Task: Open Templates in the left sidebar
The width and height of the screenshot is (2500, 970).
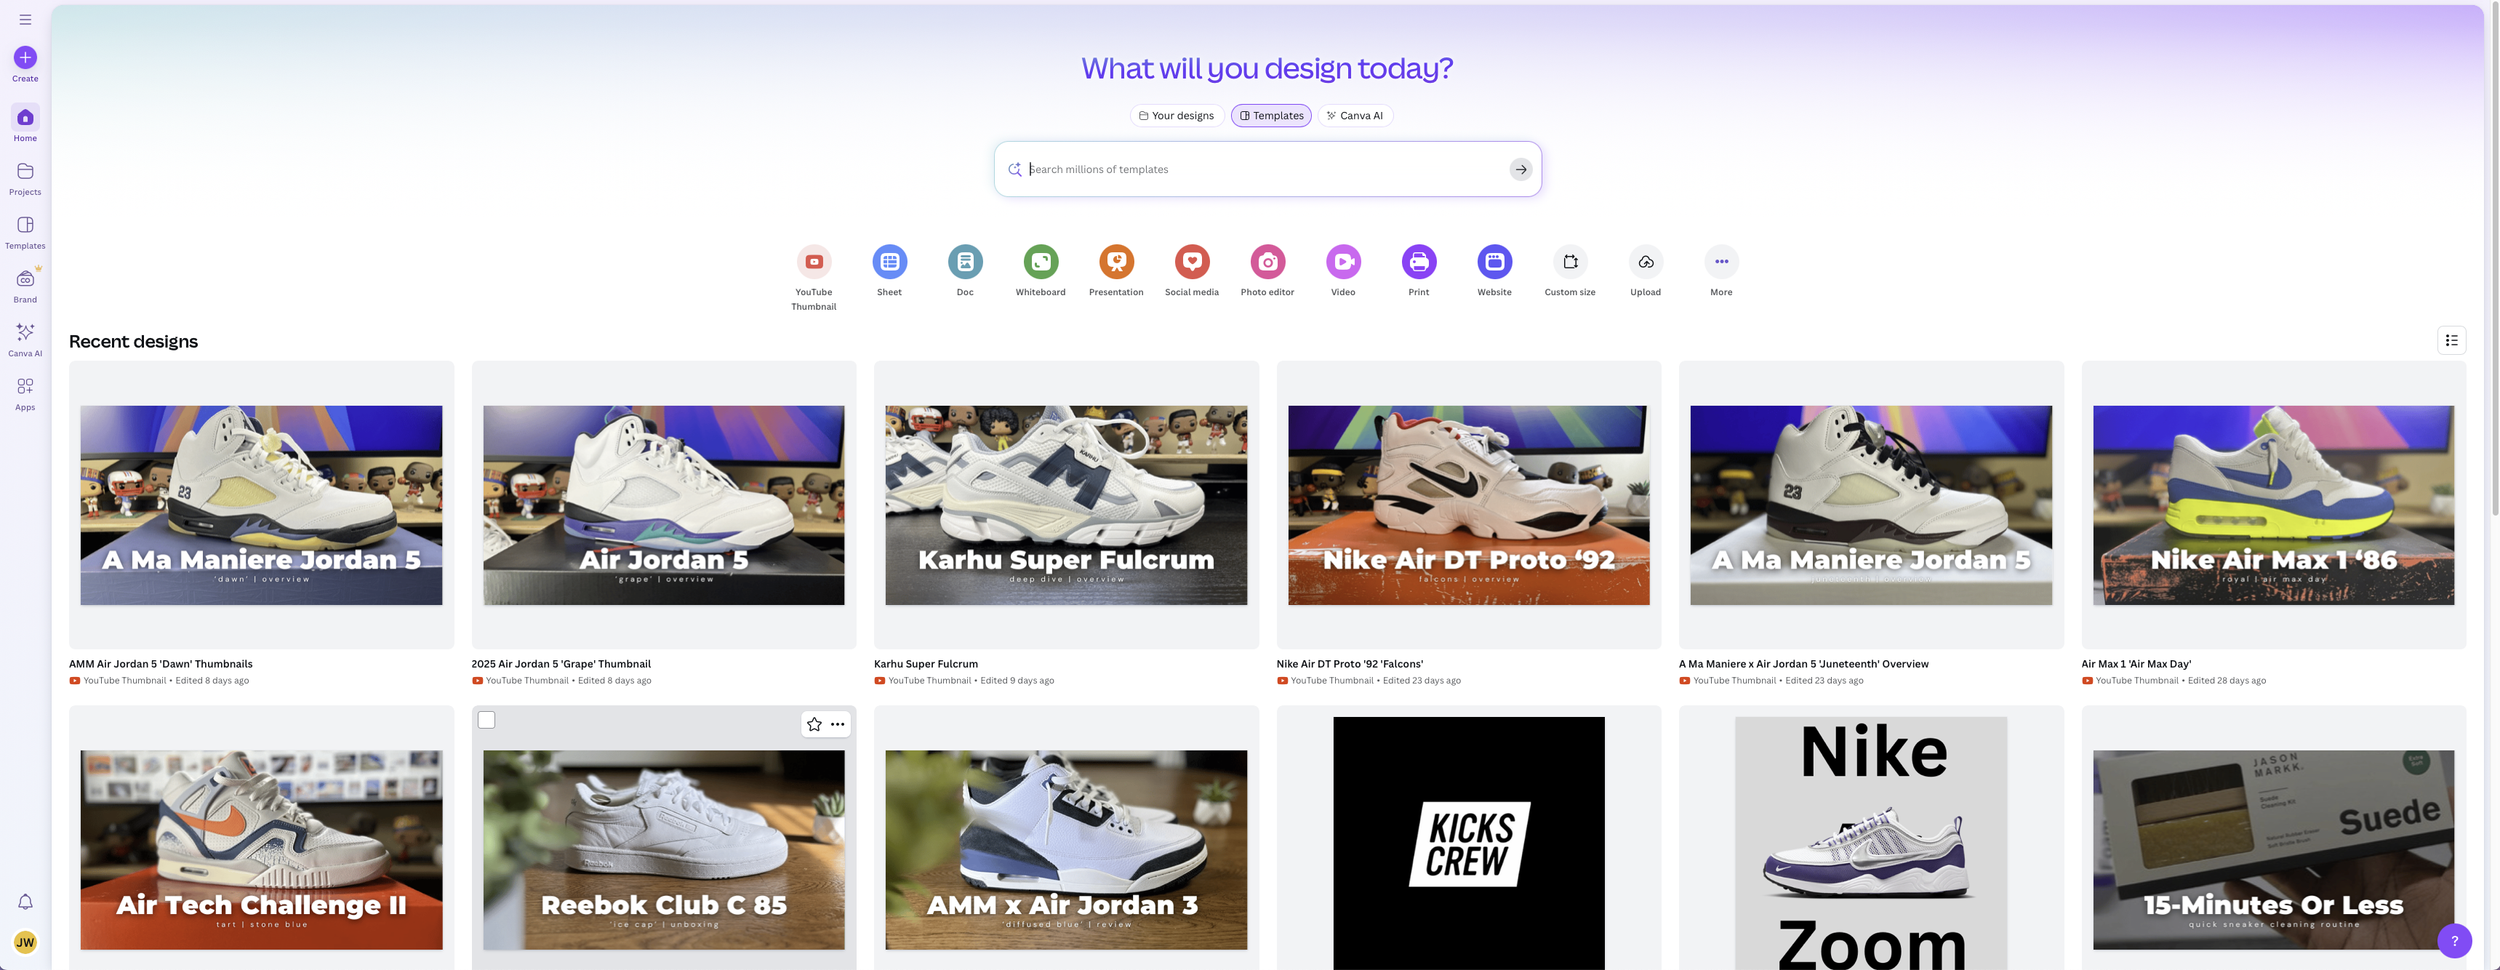Action: [25, 232]
